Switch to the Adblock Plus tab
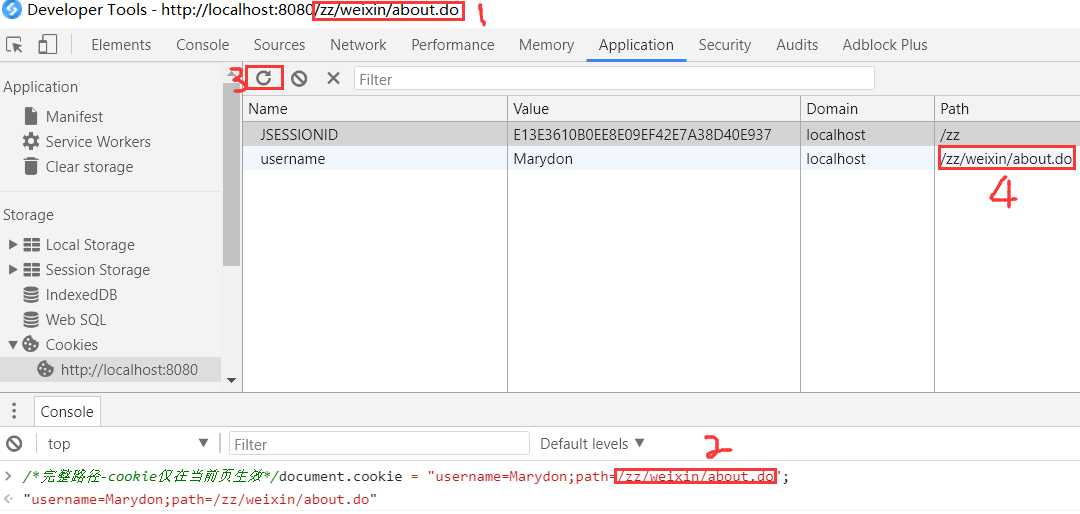 pos(885,45)
